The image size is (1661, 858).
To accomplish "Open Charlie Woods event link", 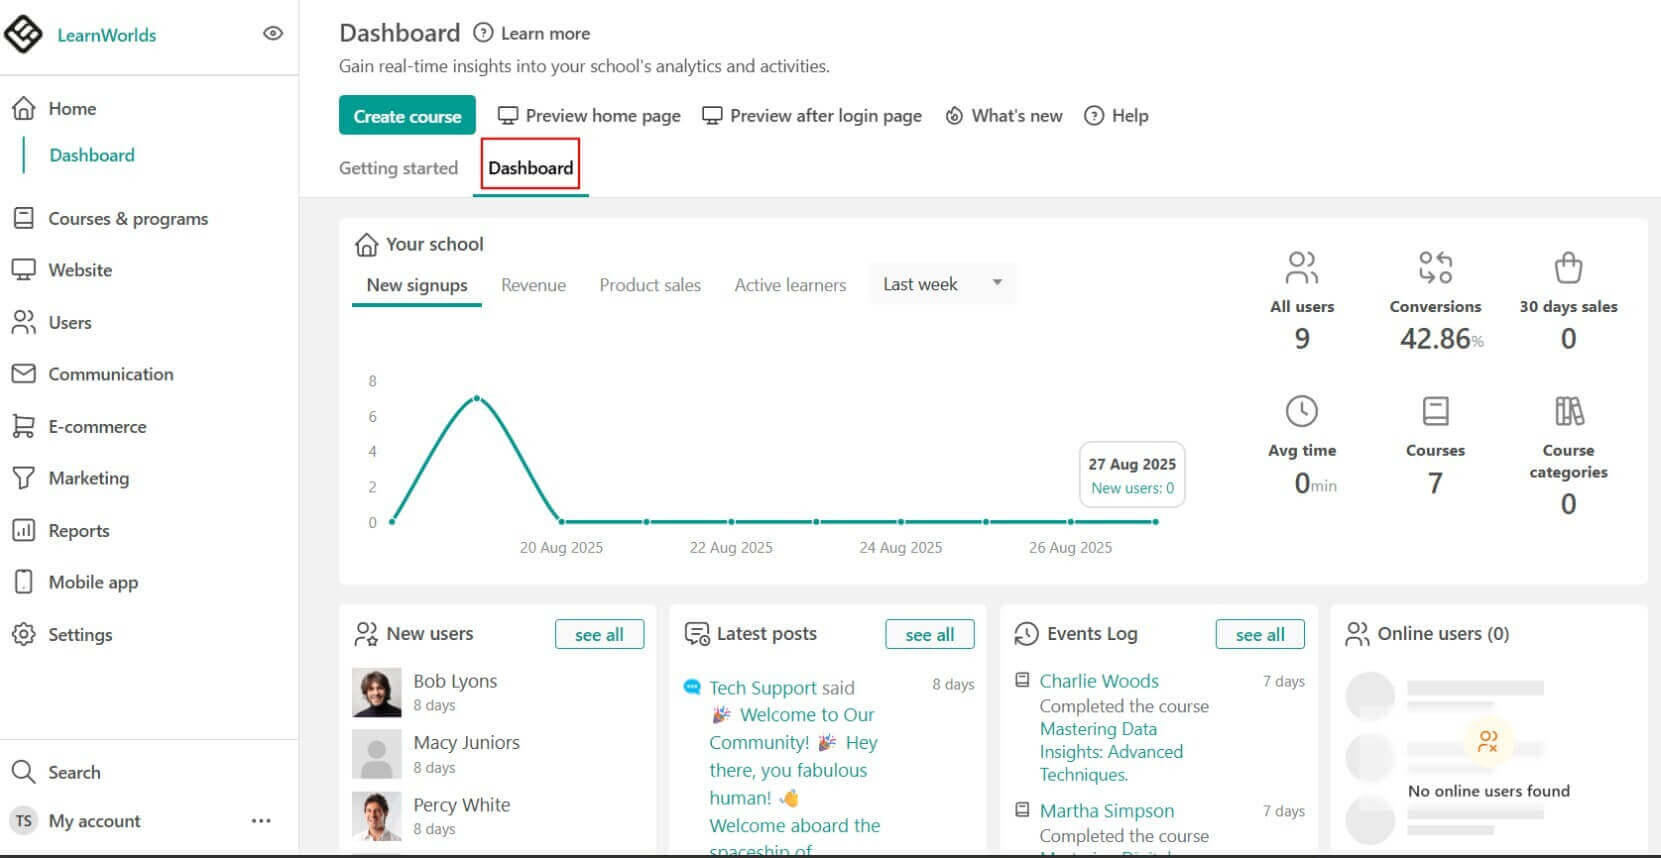I will (x=1099, y=681).
